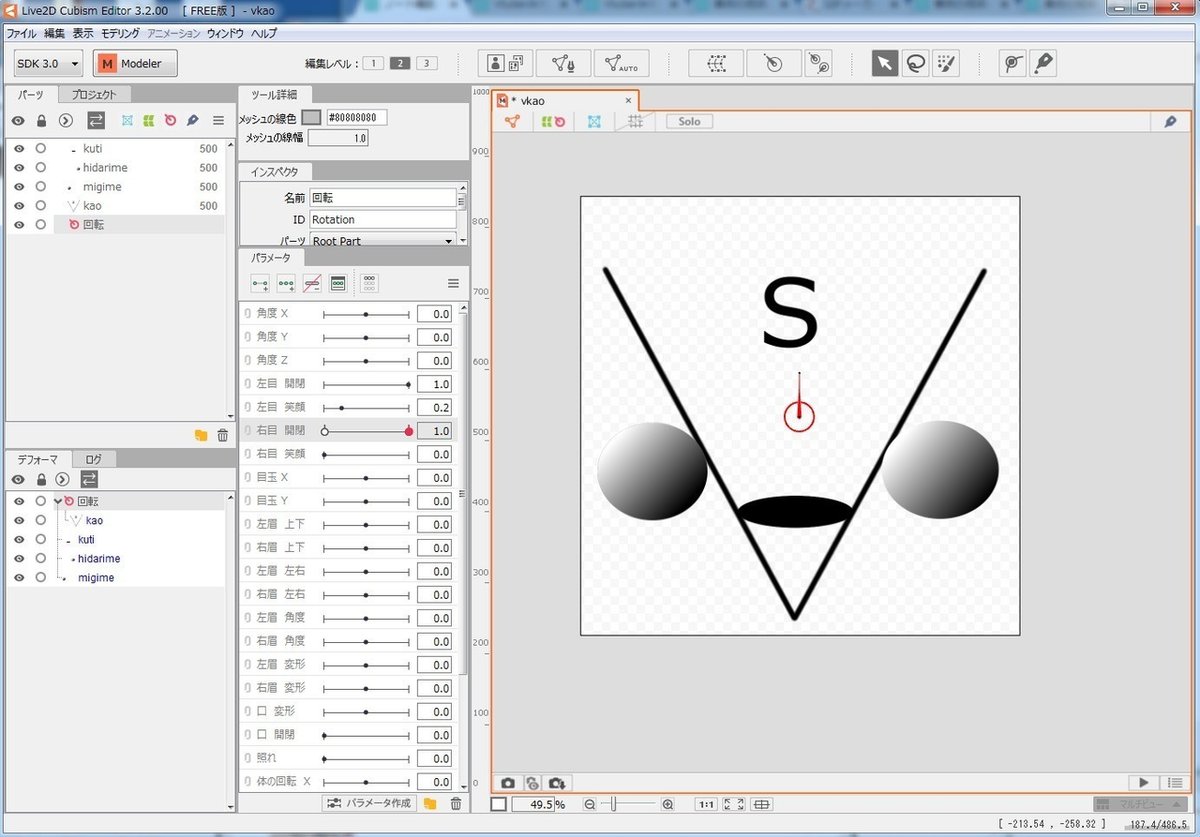Toggle visibility of kao in deformer panel
Viewport: 1200px width, 837px height.
coord(18,520)
